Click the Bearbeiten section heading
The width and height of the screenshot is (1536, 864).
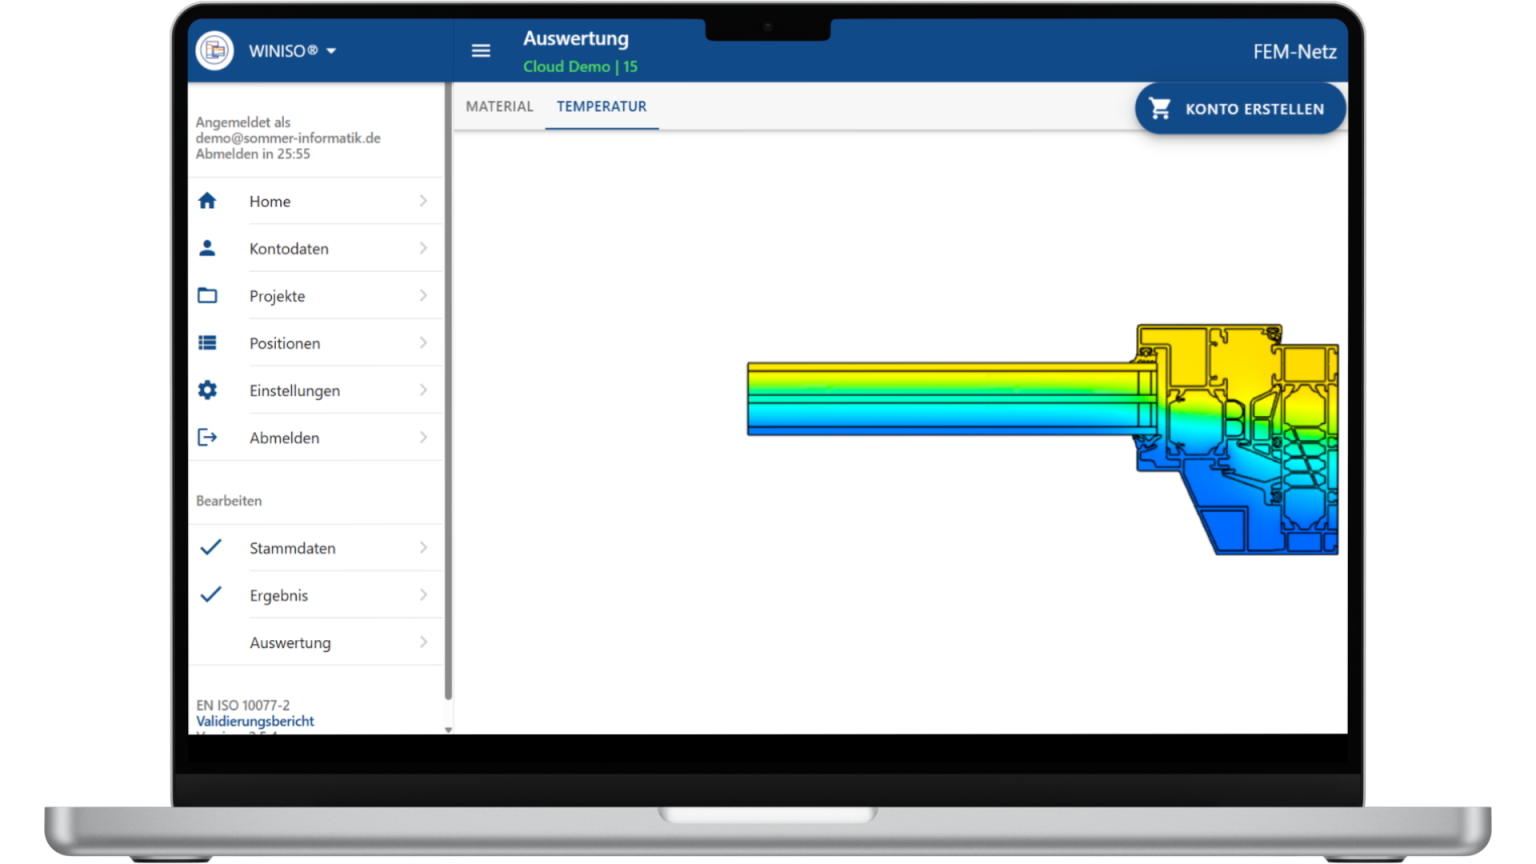pyautogui.click(x=229, y=501)
